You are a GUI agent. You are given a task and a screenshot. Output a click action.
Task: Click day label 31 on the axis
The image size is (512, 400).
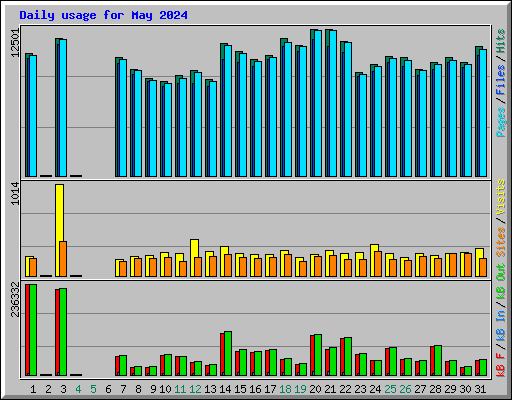[x=480, y=389]
